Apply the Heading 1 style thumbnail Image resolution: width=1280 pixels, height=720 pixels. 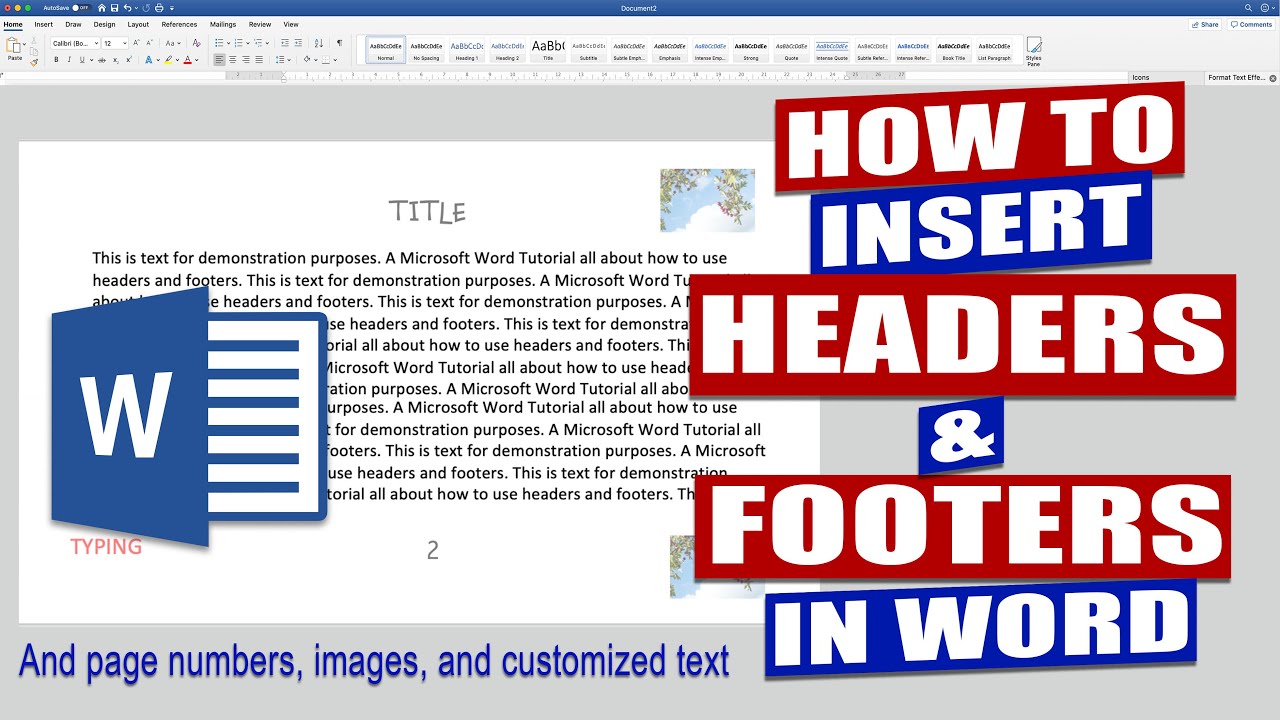tap(467, 50)
